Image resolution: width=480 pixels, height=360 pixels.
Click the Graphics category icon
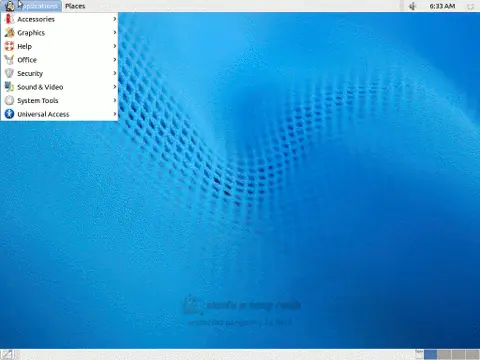pyautogui.click(x=9, y=33)
